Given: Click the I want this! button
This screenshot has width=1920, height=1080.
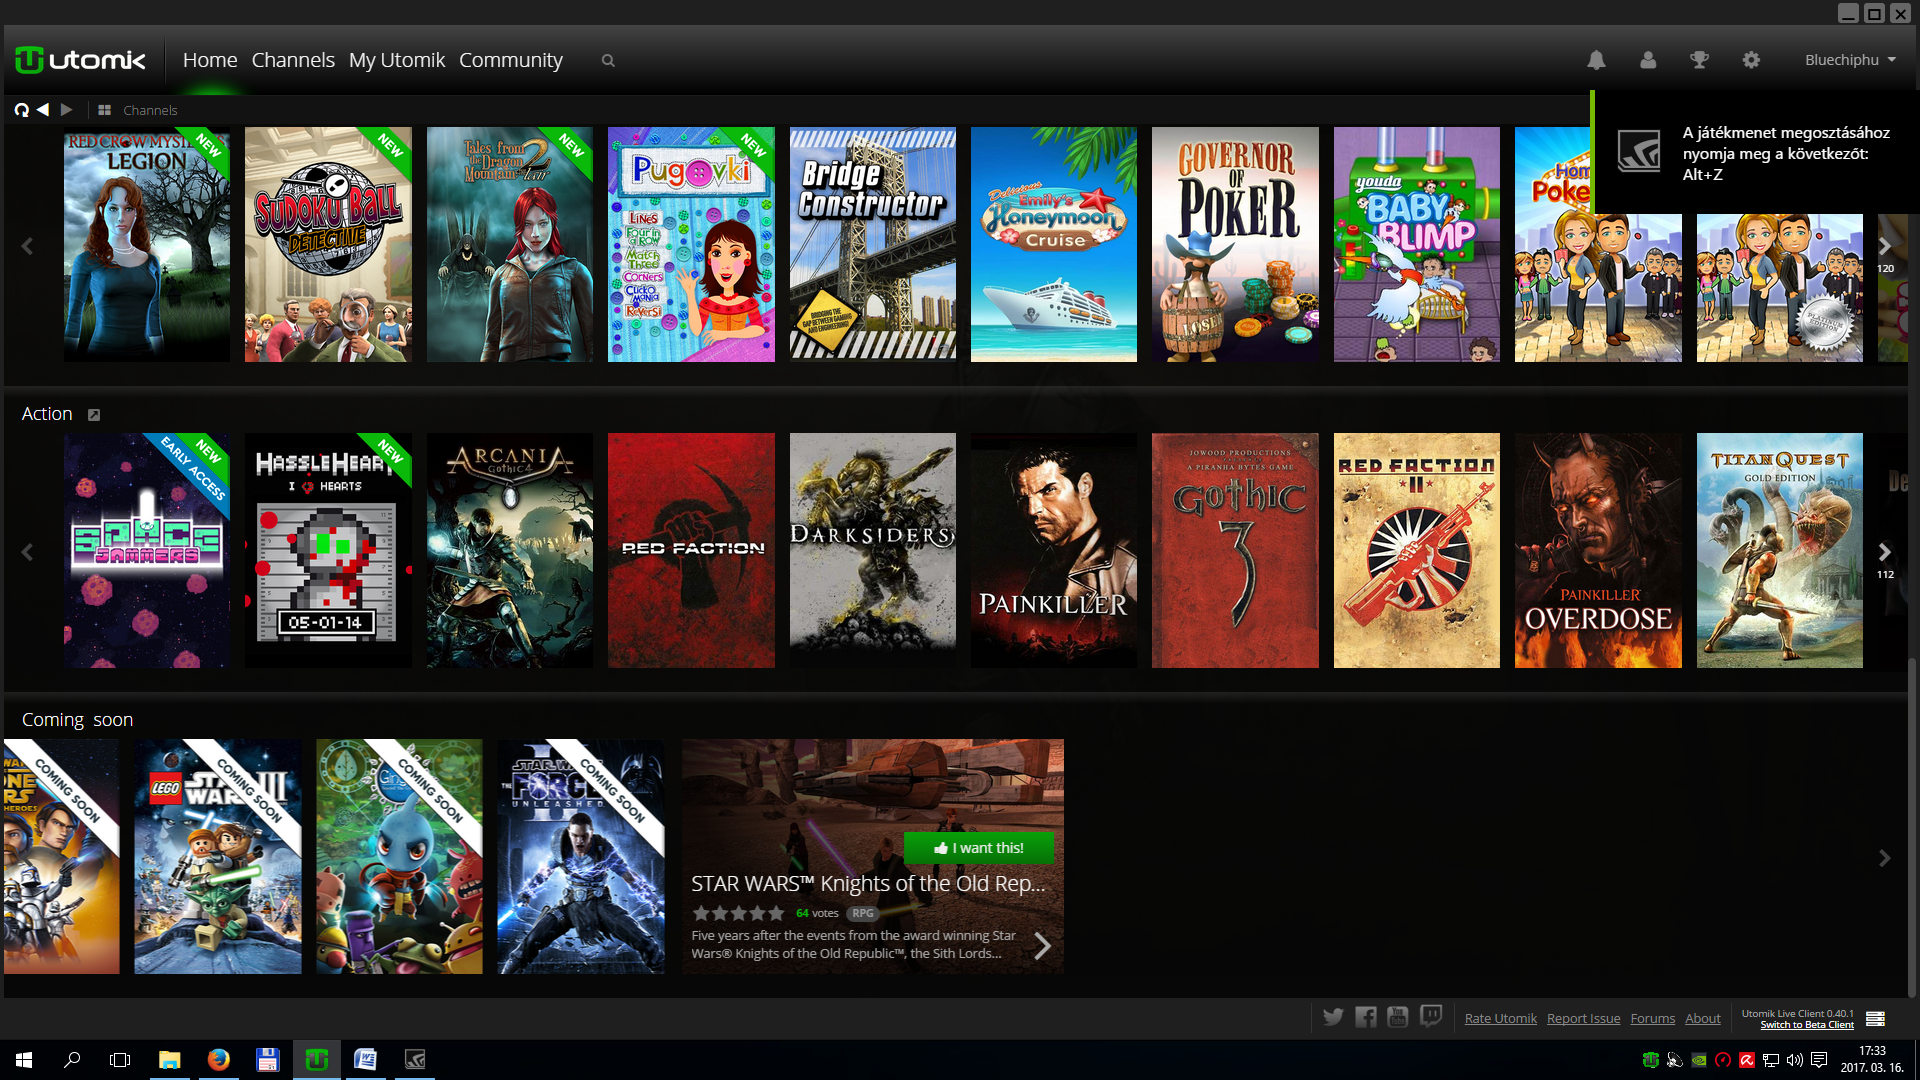Looking at the screenshot, I should (978, 848).
